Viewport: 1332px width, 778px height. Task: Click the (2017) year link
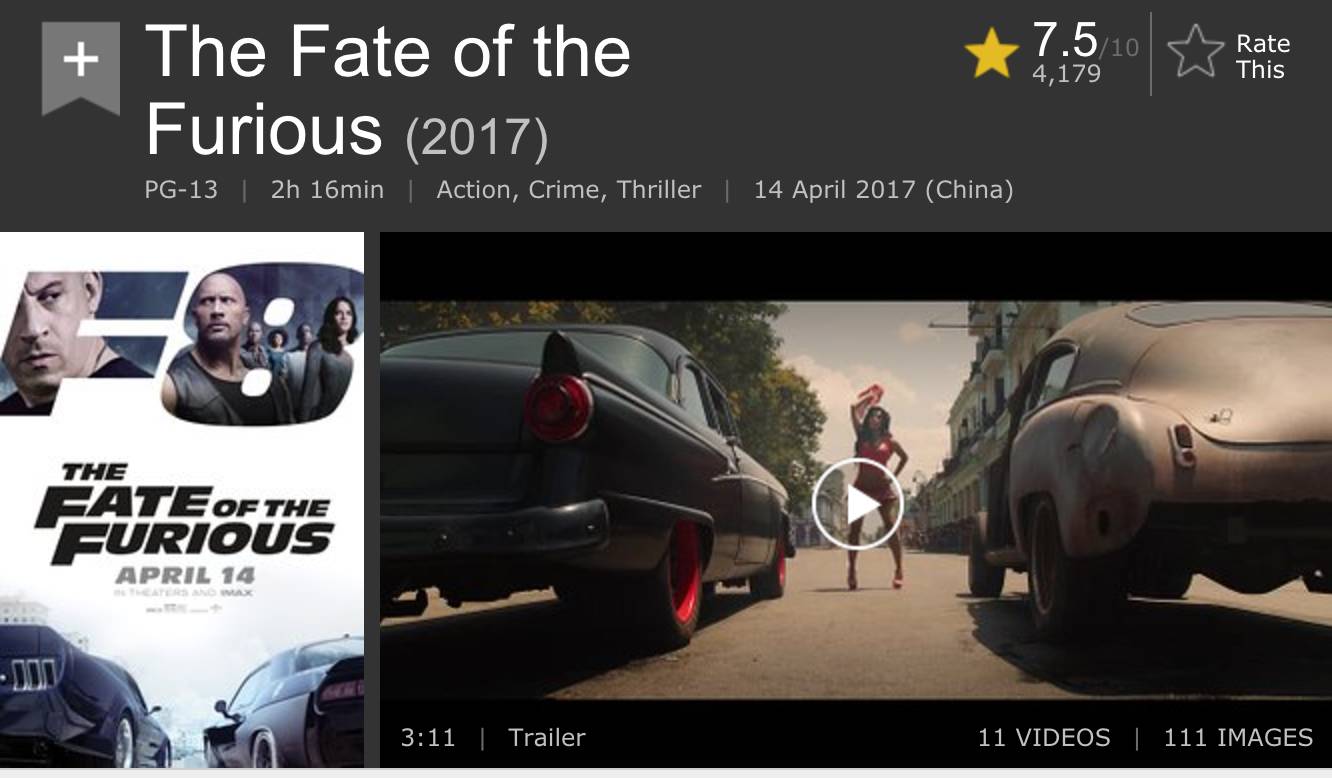coord(477,139)
